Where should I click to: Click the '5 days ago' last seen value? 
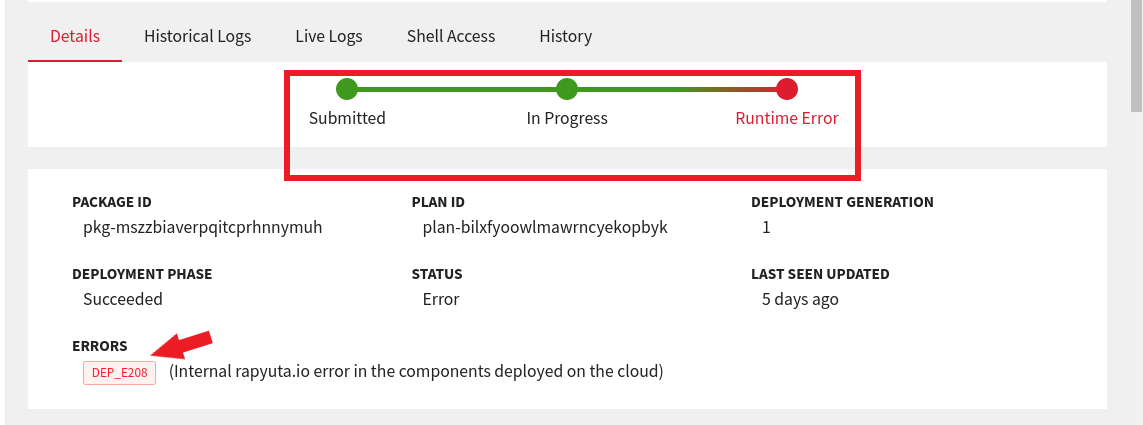(800, 299)
